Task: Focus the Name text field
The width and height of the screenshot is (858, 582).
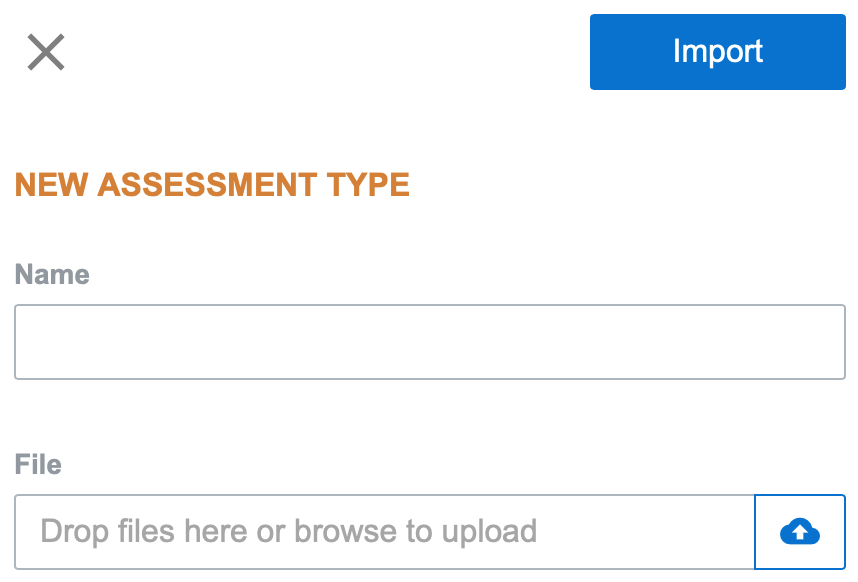Action: 430,342
